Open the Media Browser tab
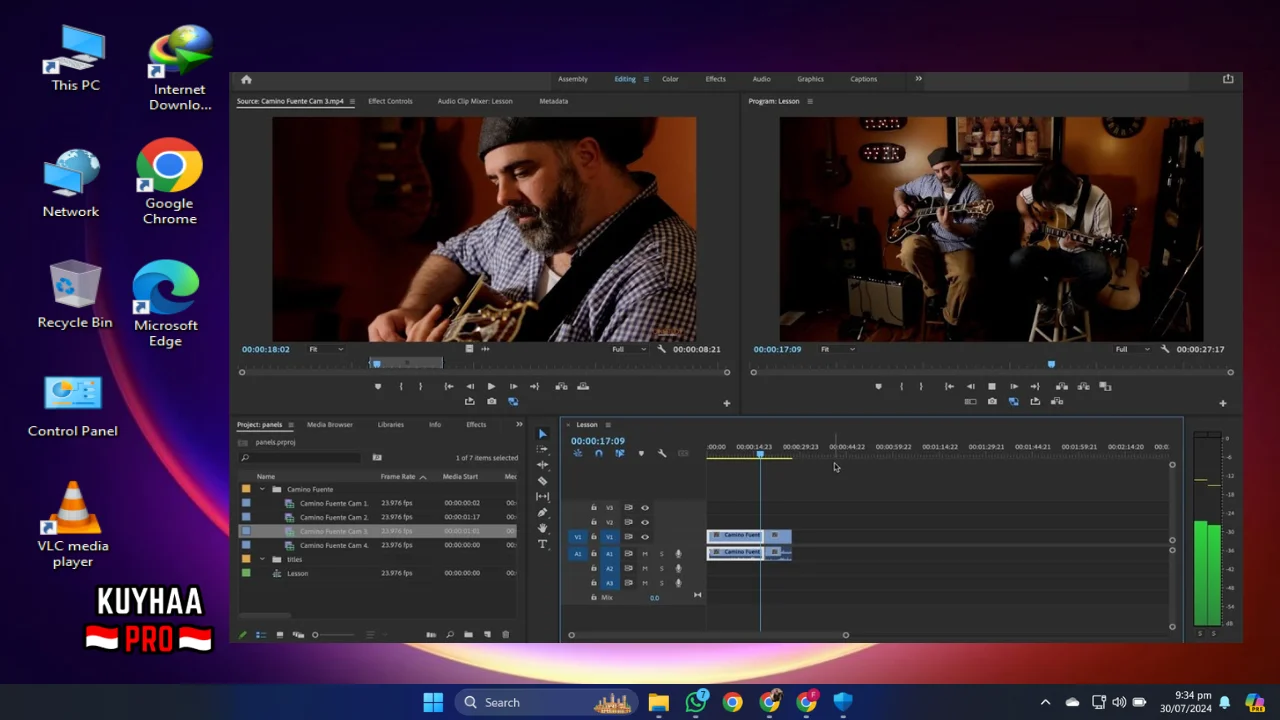Screen dimensions: 1280x720 [x=330, y=425]
